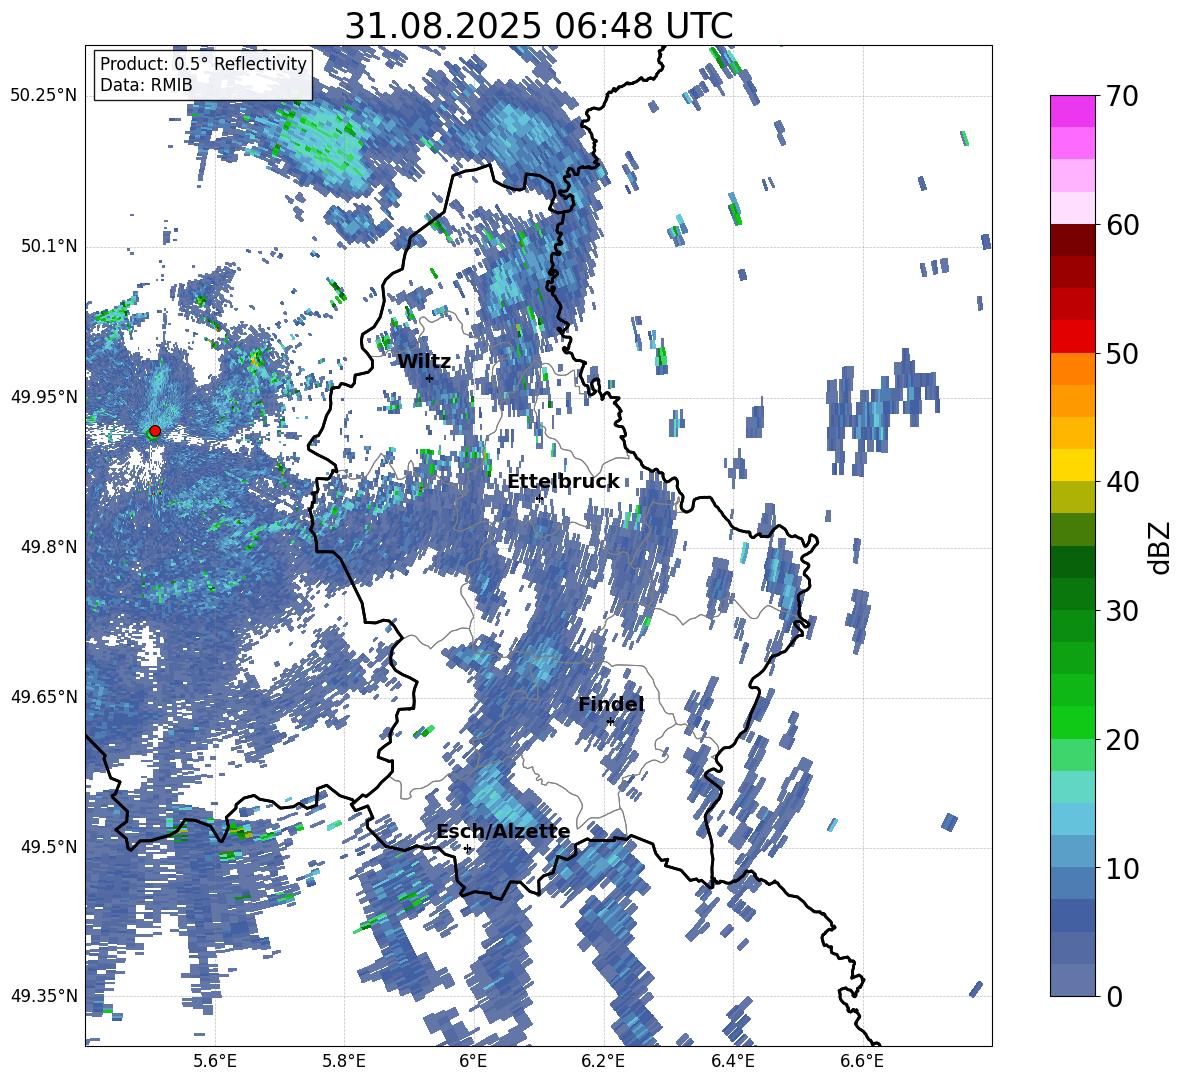
Task: Click the bright red colorbar segment above 50
Action: coord(1072,336)
